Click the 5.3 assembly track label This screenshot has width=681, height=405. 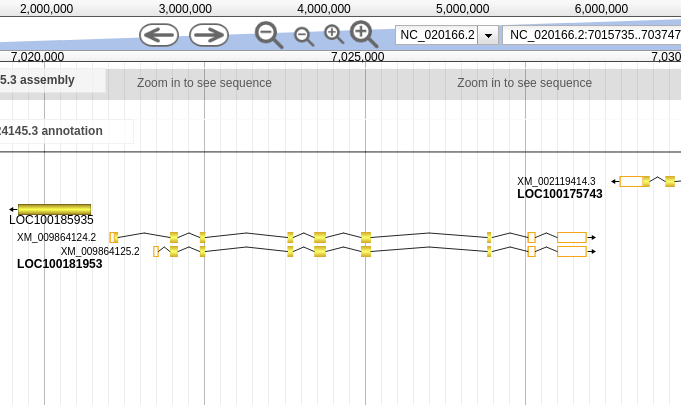coord(37,80)
